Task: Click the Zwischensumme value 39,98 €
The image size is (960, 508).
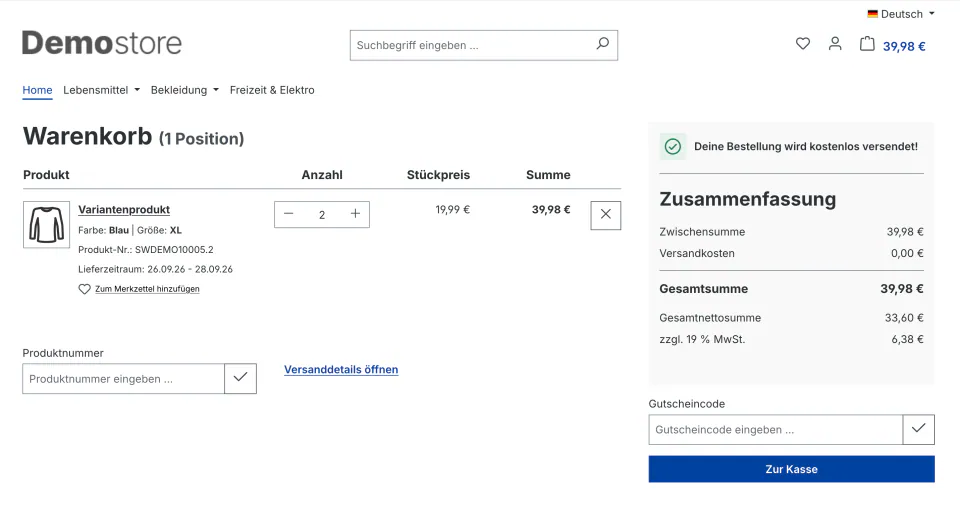Action: [905, 232]
